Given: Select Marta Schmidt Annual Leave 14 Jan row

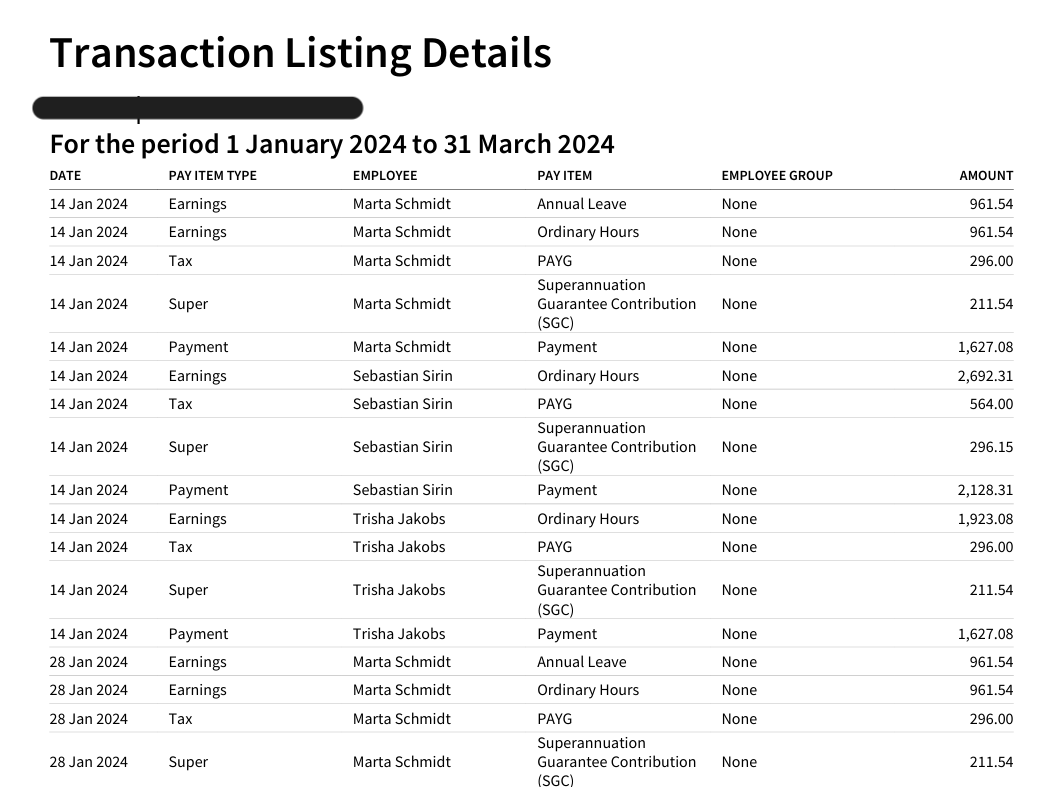Looking at the screenshot, I should pos(531,204).
